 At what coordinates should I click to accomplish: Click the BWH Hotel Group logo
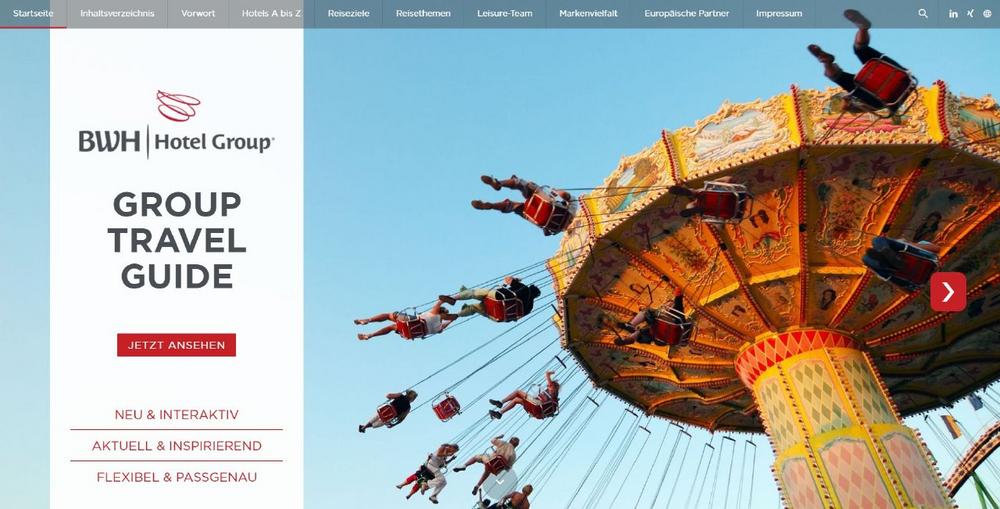point(177,124)
